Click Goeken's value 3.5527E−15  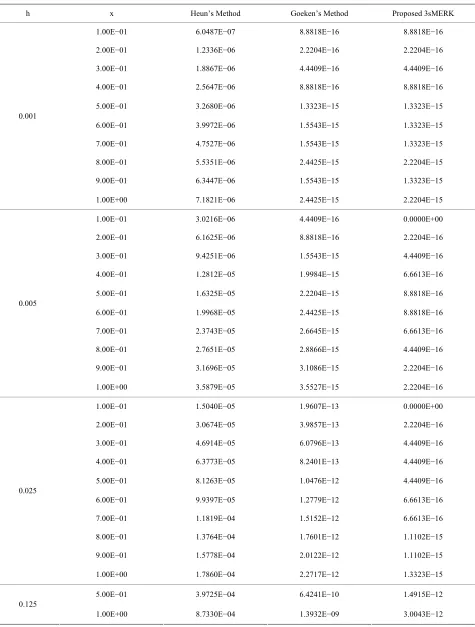[x=319, y=387]
